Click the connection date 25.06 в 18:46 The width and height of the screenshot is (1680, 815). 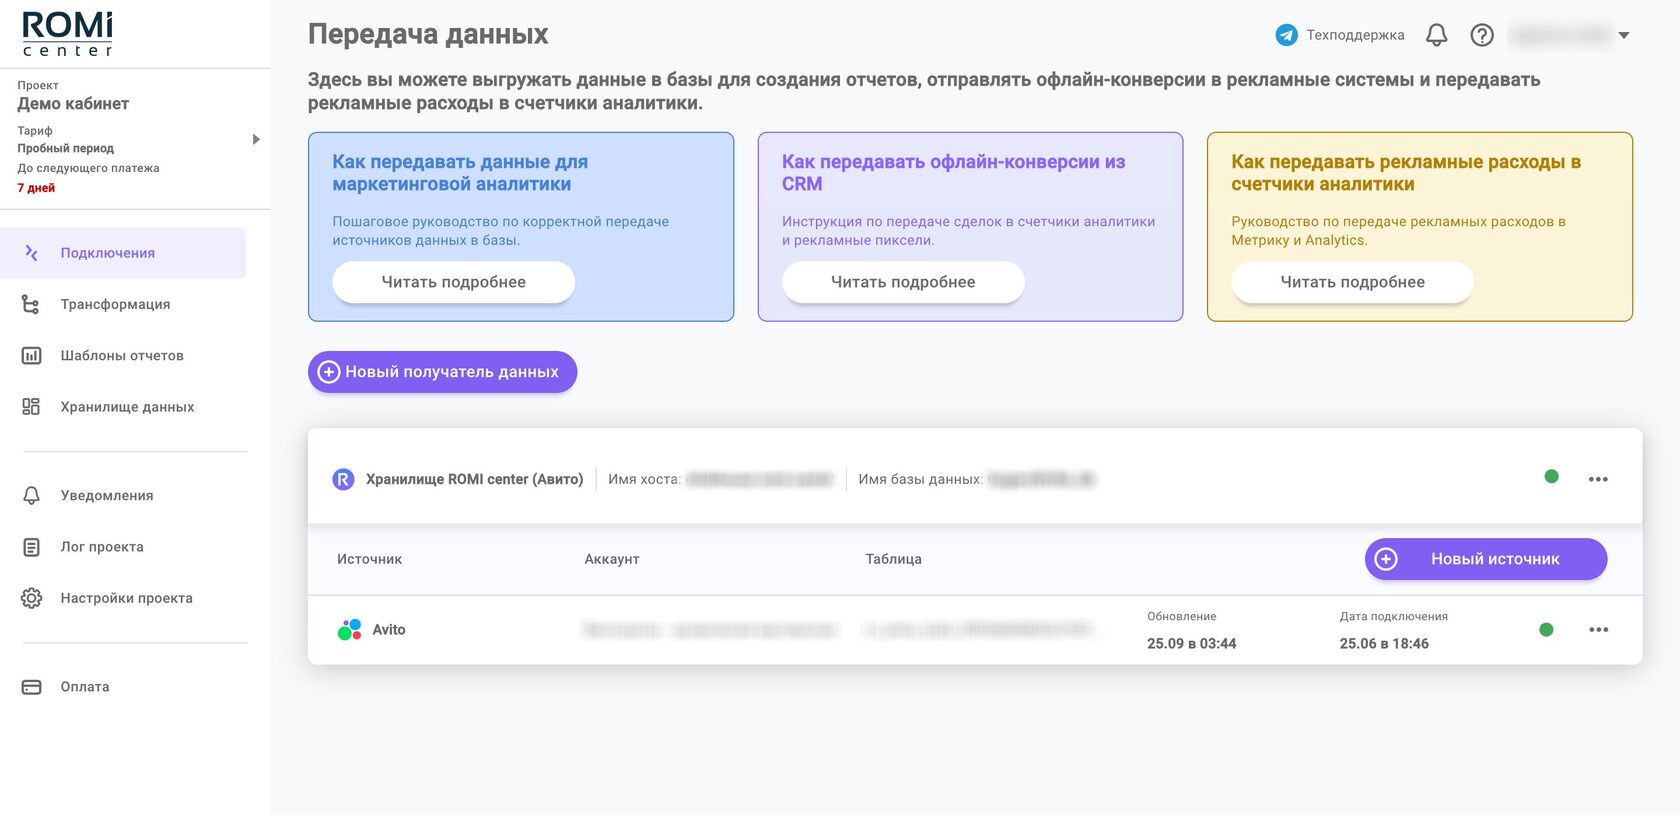click(x=1384, y=643)
